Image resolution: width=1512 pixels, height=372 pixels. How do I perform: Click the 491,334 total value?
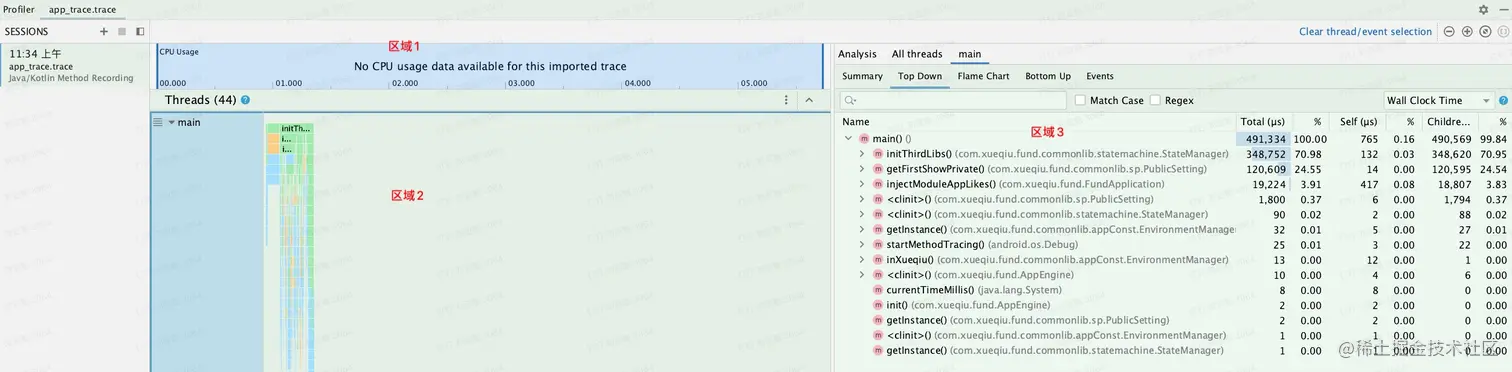coord(1265,138)
